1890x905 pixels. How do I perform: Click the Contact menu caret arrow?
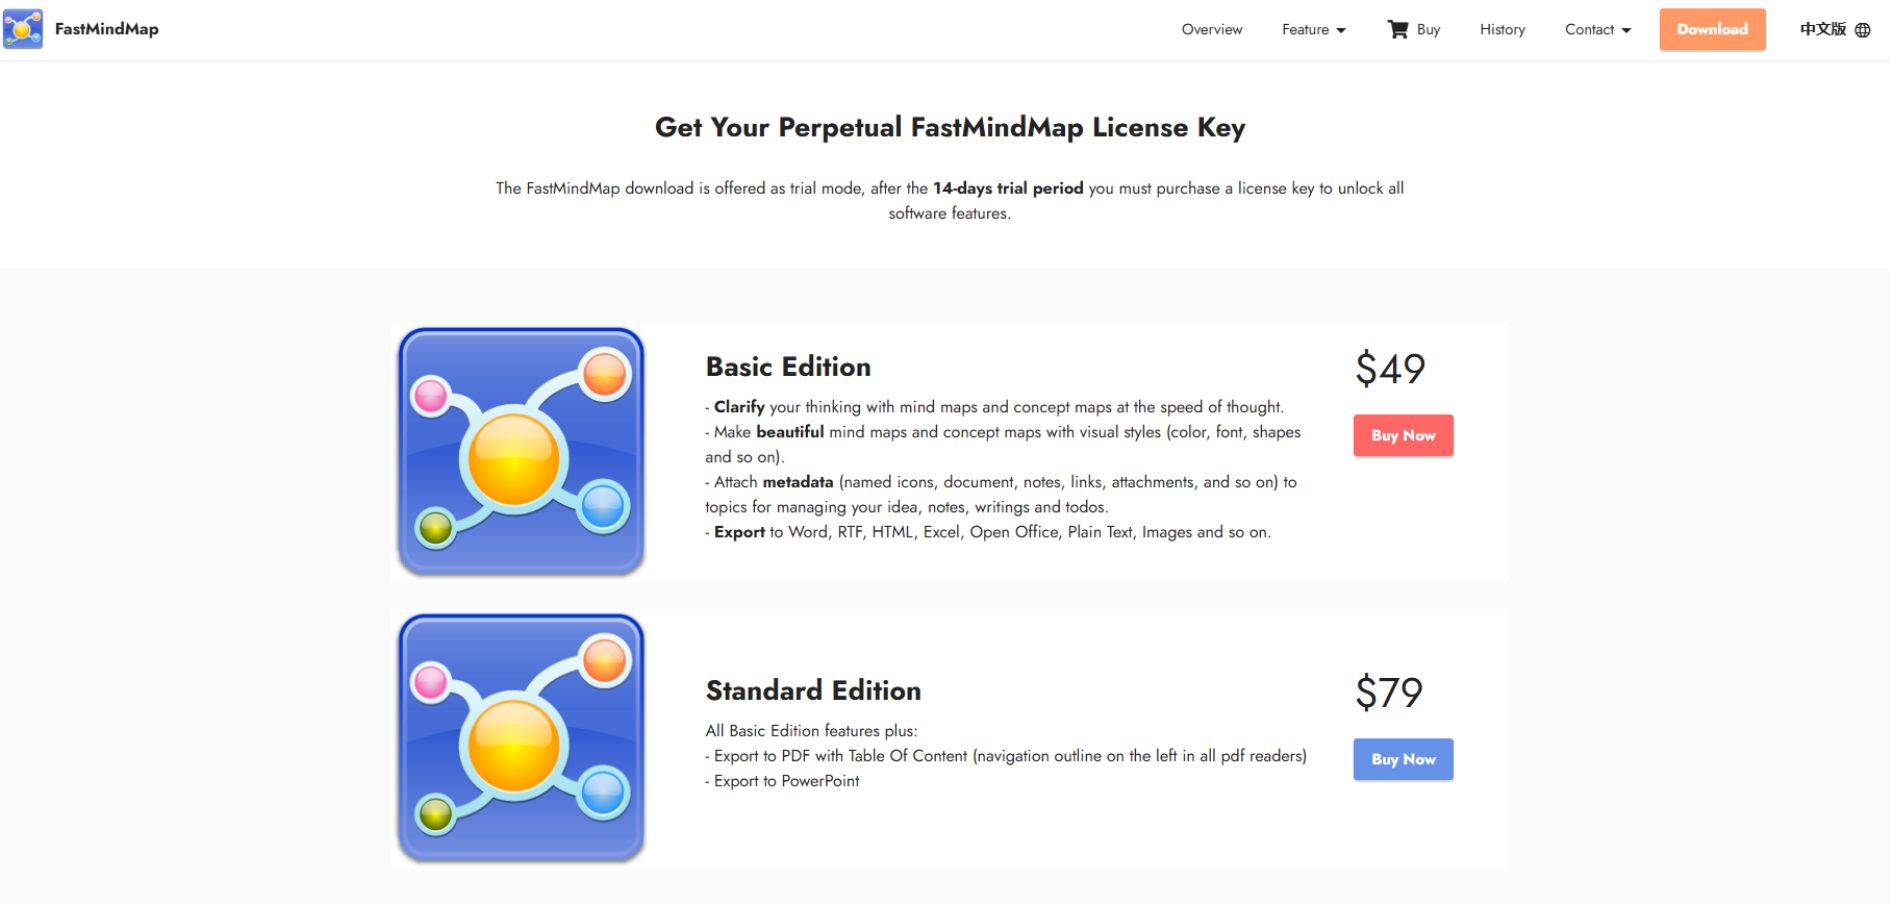point(1626,31)
